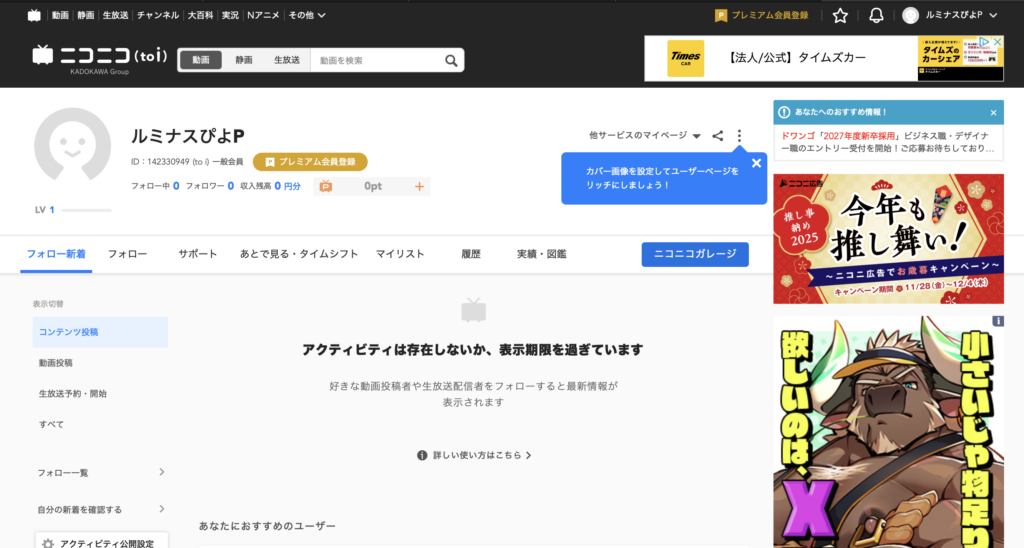Close the cover image tooltip popup
Screen dimensions: 1024x548
[756, 163]
